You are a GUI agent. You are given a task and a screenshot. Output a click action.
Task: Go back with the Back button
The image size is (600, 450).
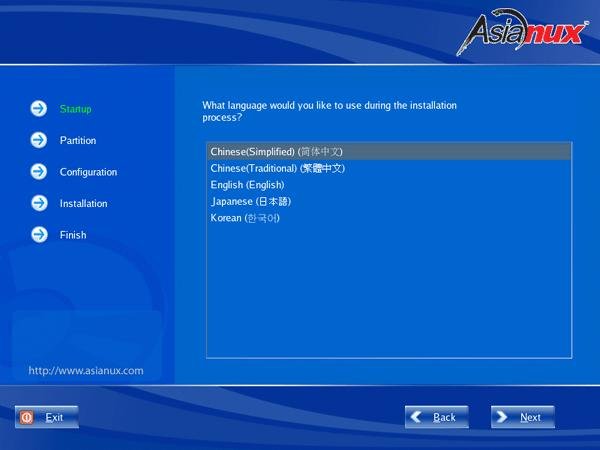437,417
